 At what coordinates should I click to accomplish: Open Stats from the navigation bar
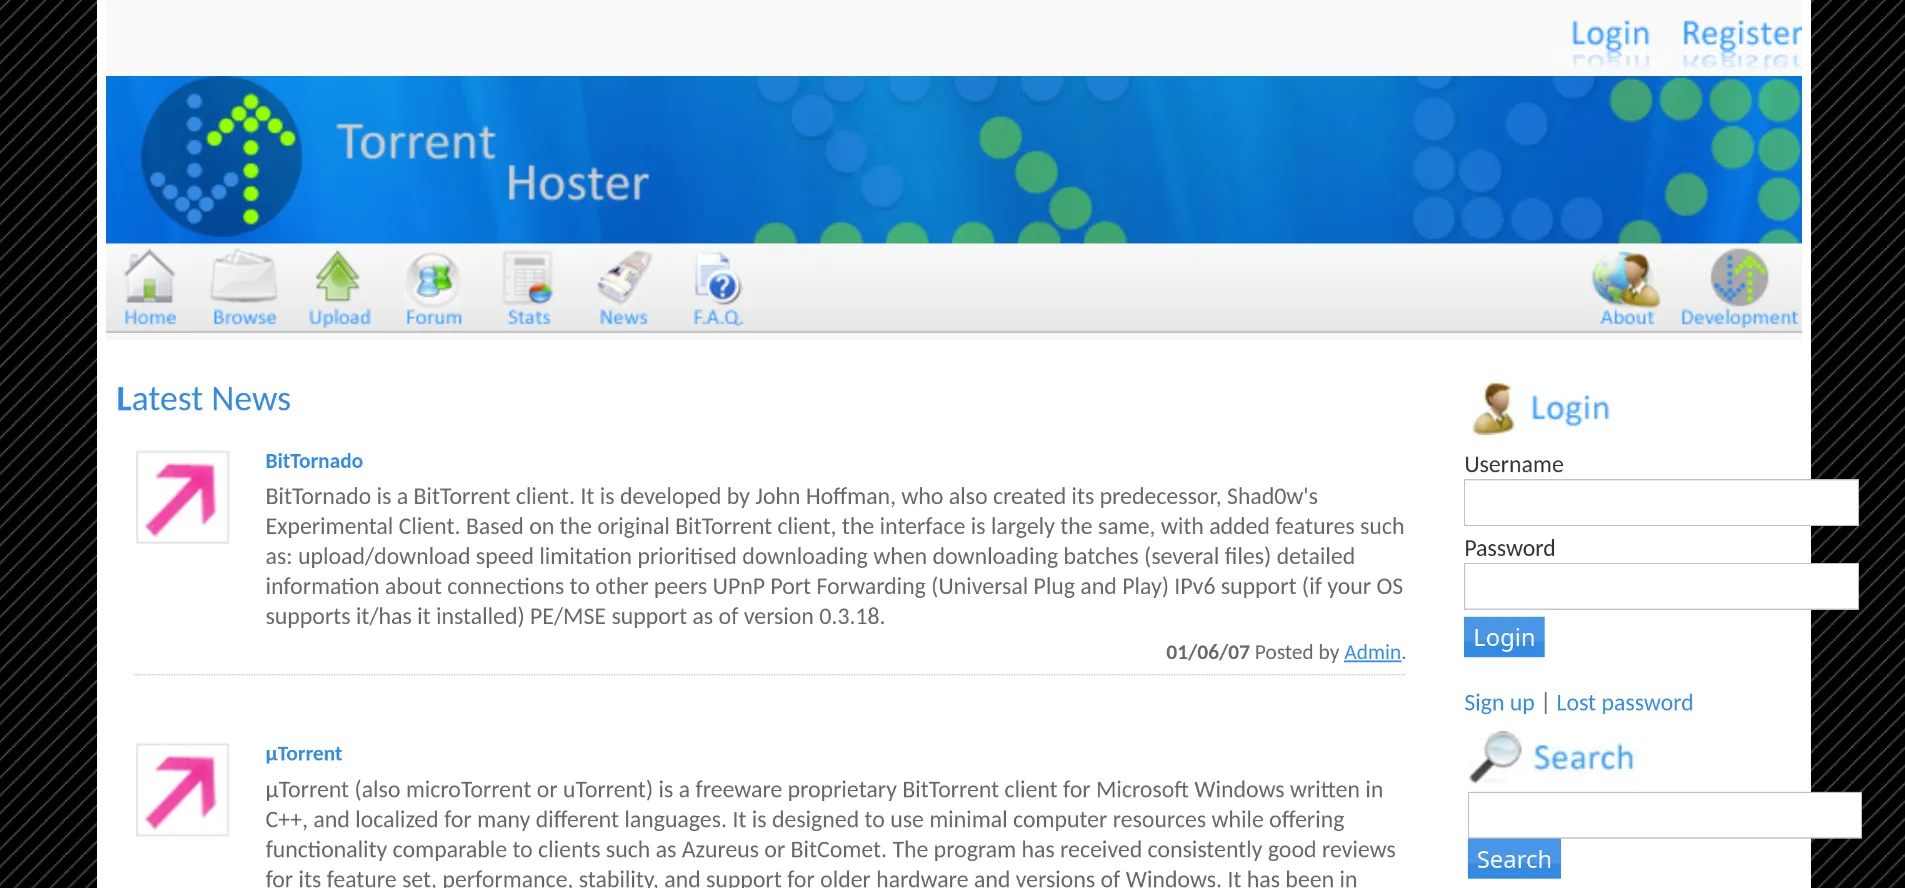click(528, 317)
